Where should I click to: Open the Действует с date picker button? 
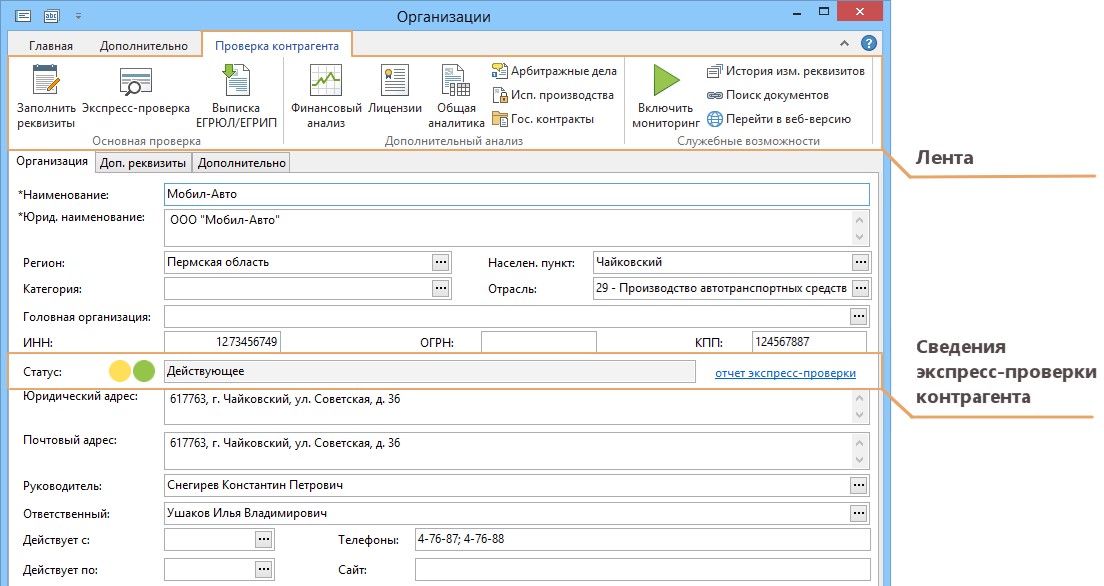[263, 540]
